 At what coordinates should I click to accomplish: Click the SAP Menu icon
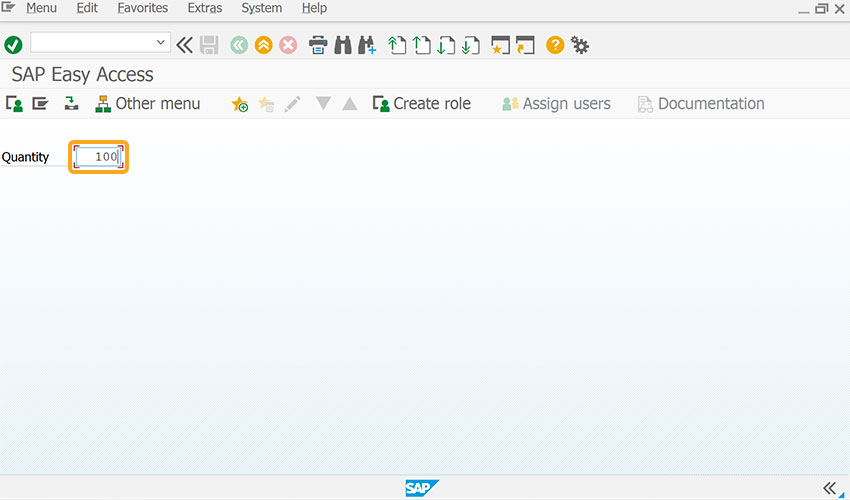tap(40, 103)
